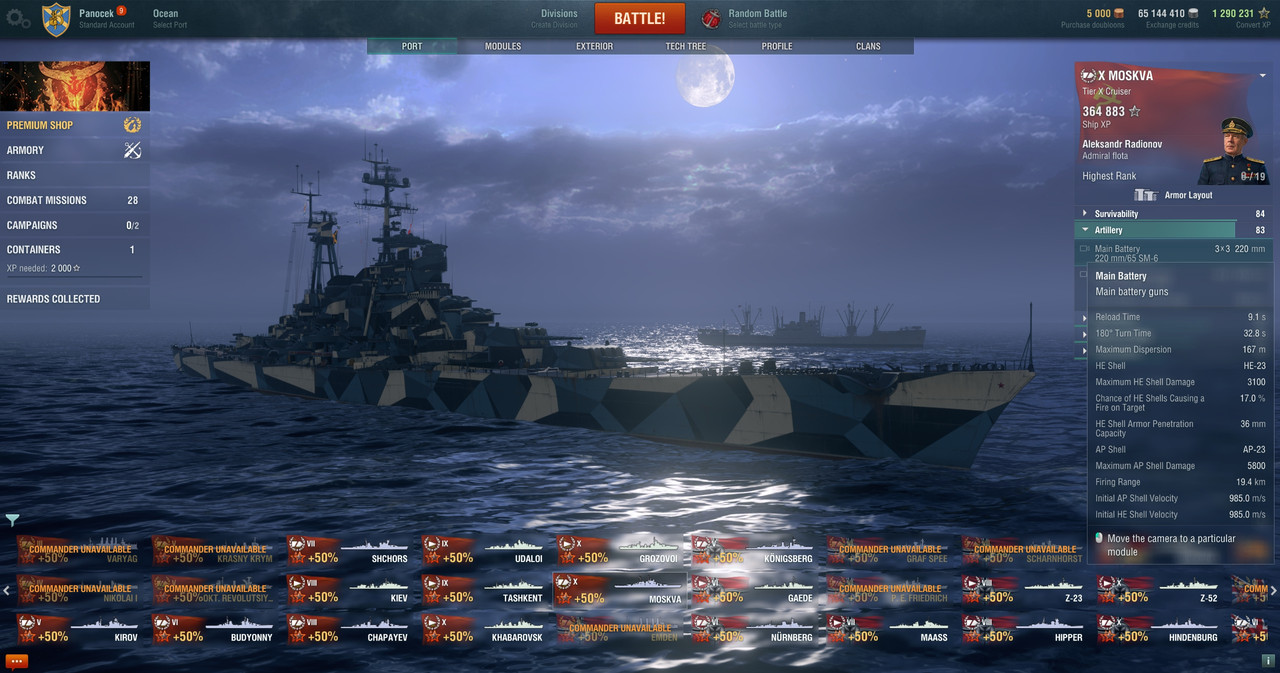This screenshot has width=1280, height=673.
Task: Click the clan emblem shield icon
Action: [x=56, y=20]
